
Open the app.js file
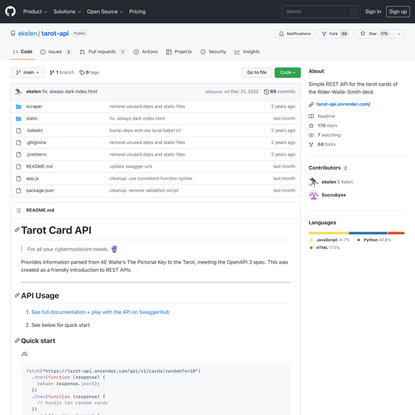[32, 179]
